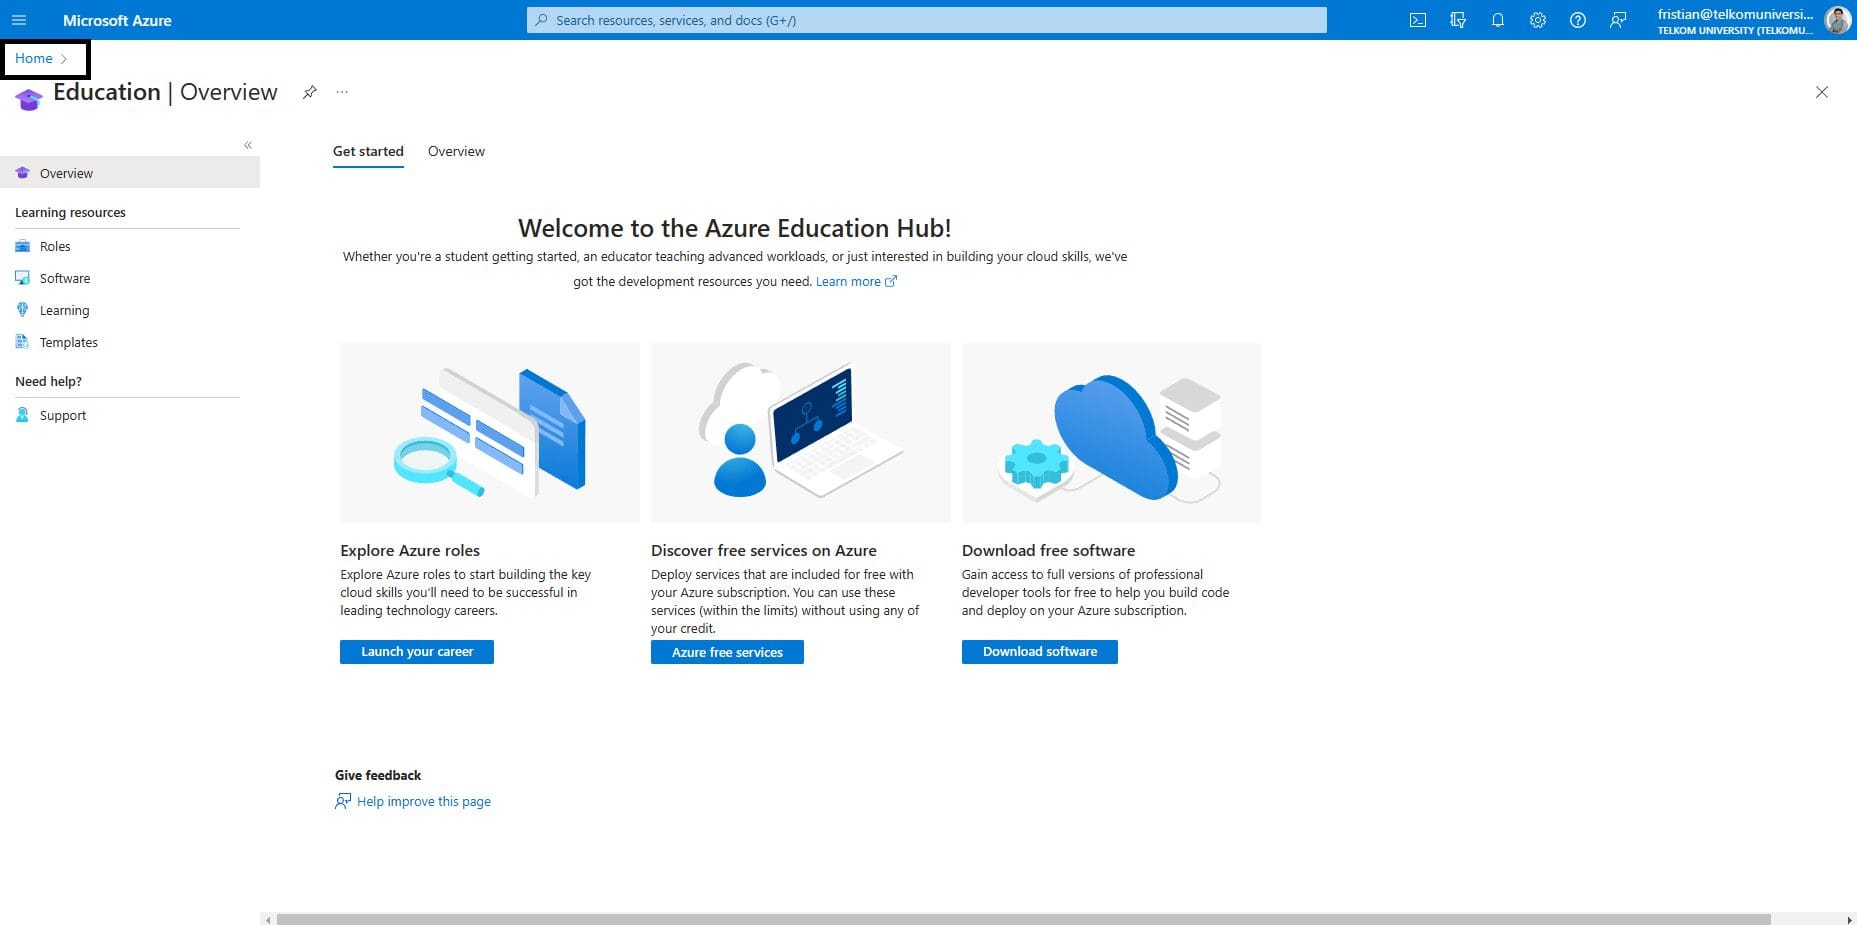The width and height of the screenshot is (1857, 925).
Task: Click the Download free software illustration
Action: (x=1112, y=433)
